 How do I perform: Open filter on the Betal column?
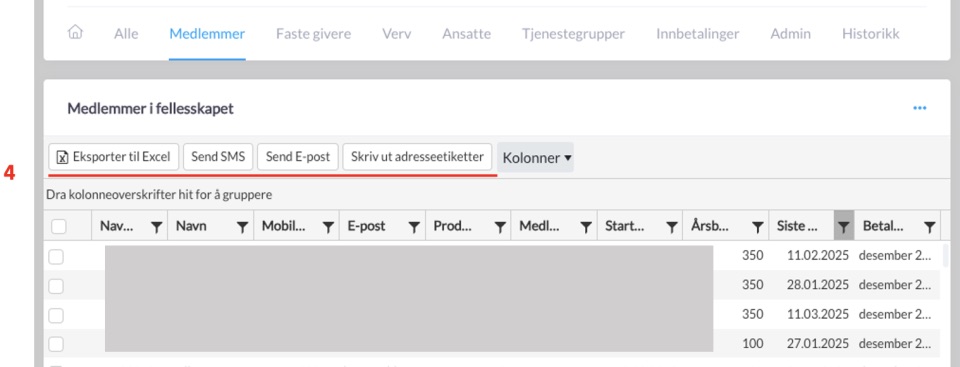[929, 227]
